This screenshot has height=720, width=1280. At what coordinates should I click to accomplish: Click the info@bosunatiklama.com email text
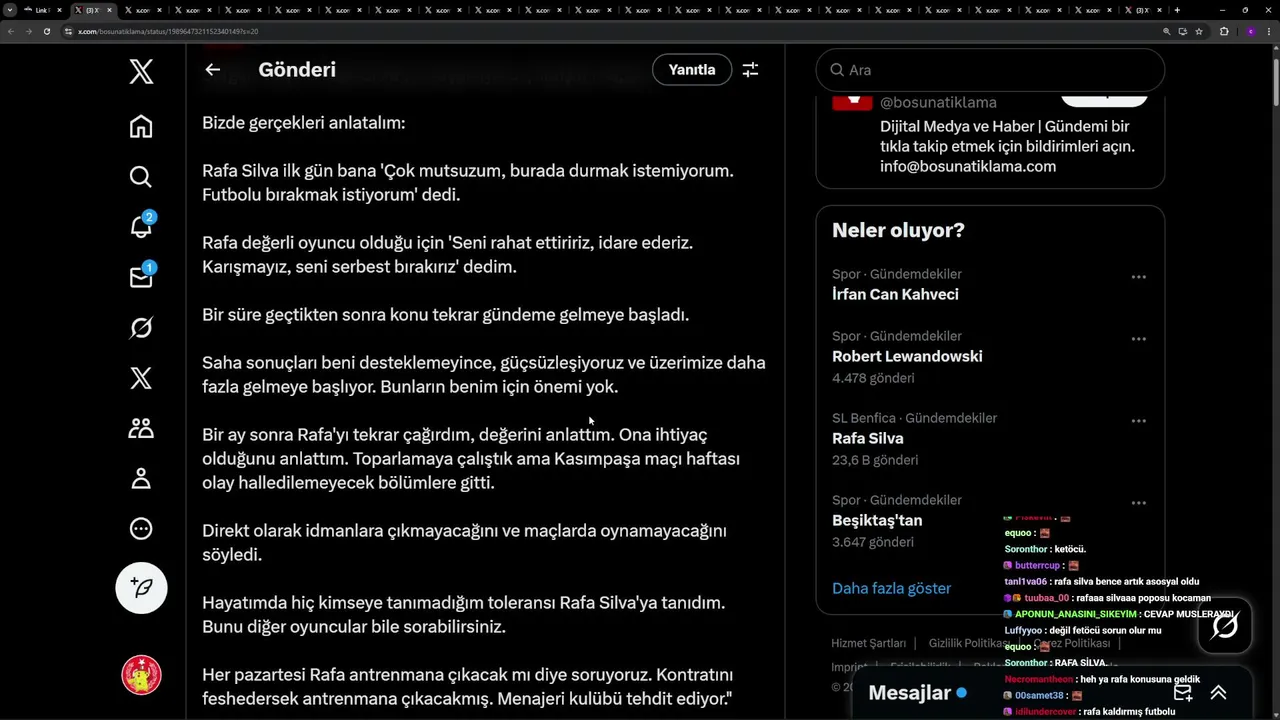pyautogui.click(x=967, y=166)
